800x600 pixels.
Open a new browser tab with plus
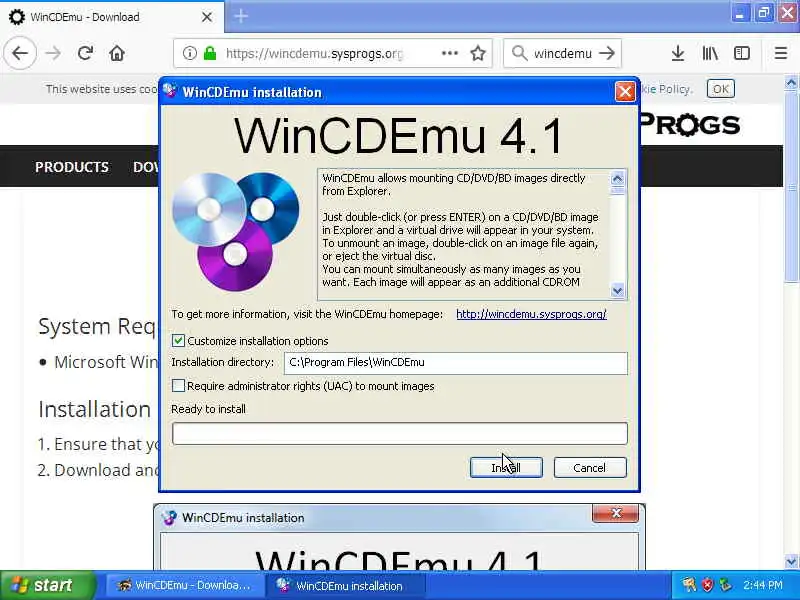[x=241, y=17]
